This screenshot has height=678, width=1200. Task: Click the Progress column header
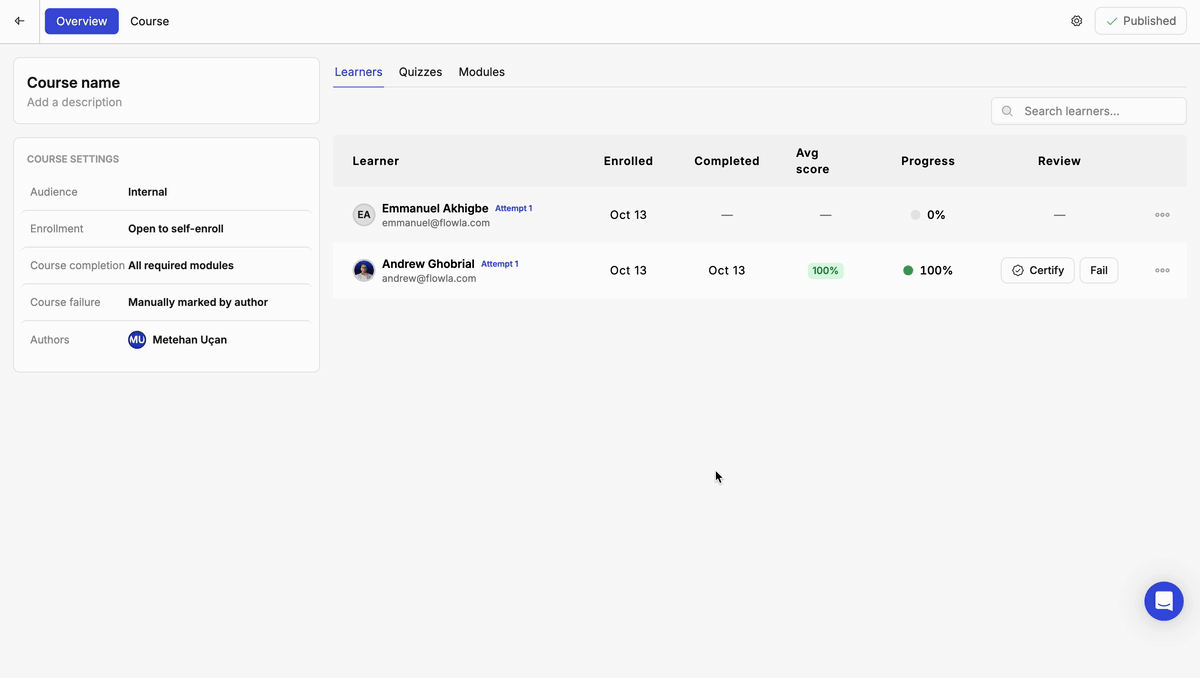point(928,161)
